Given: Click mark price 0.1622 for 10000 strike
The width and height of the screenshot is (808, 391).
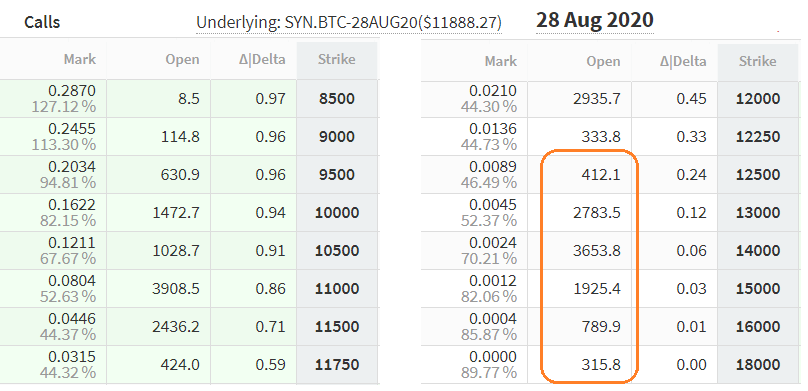Looking at the screenshot, I should (x=72, y=205).
